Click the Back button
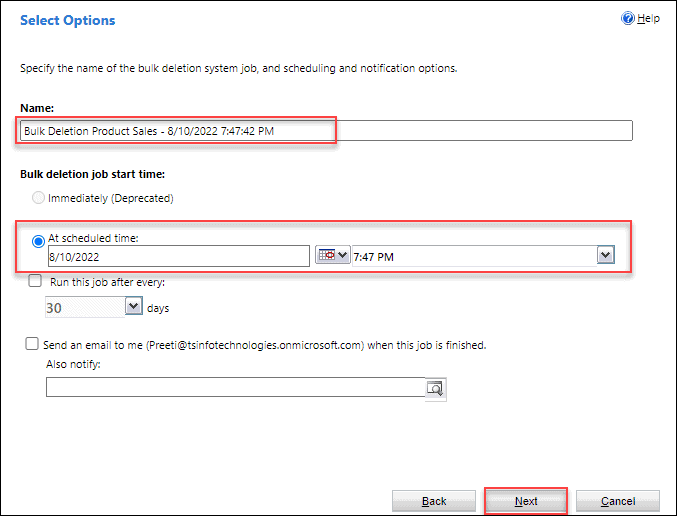Image resolution: width=677 pixels, height=516 pixels. pos(434,501)
